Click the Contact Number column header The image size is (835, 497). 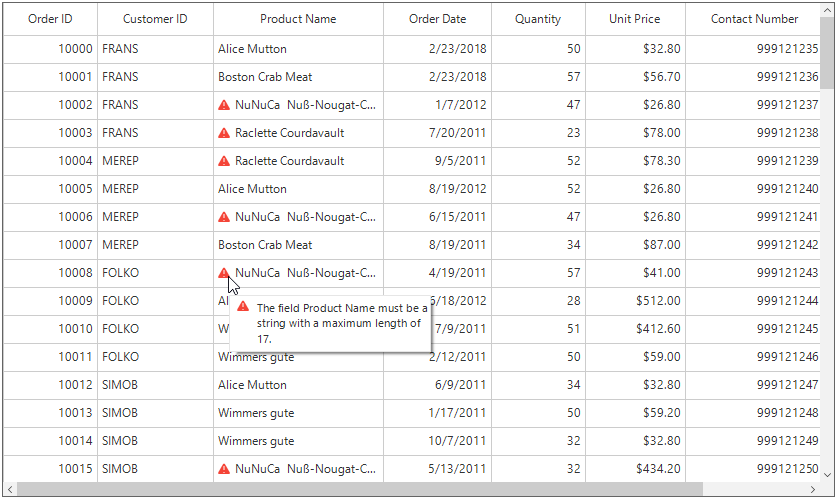click(754, 19)
